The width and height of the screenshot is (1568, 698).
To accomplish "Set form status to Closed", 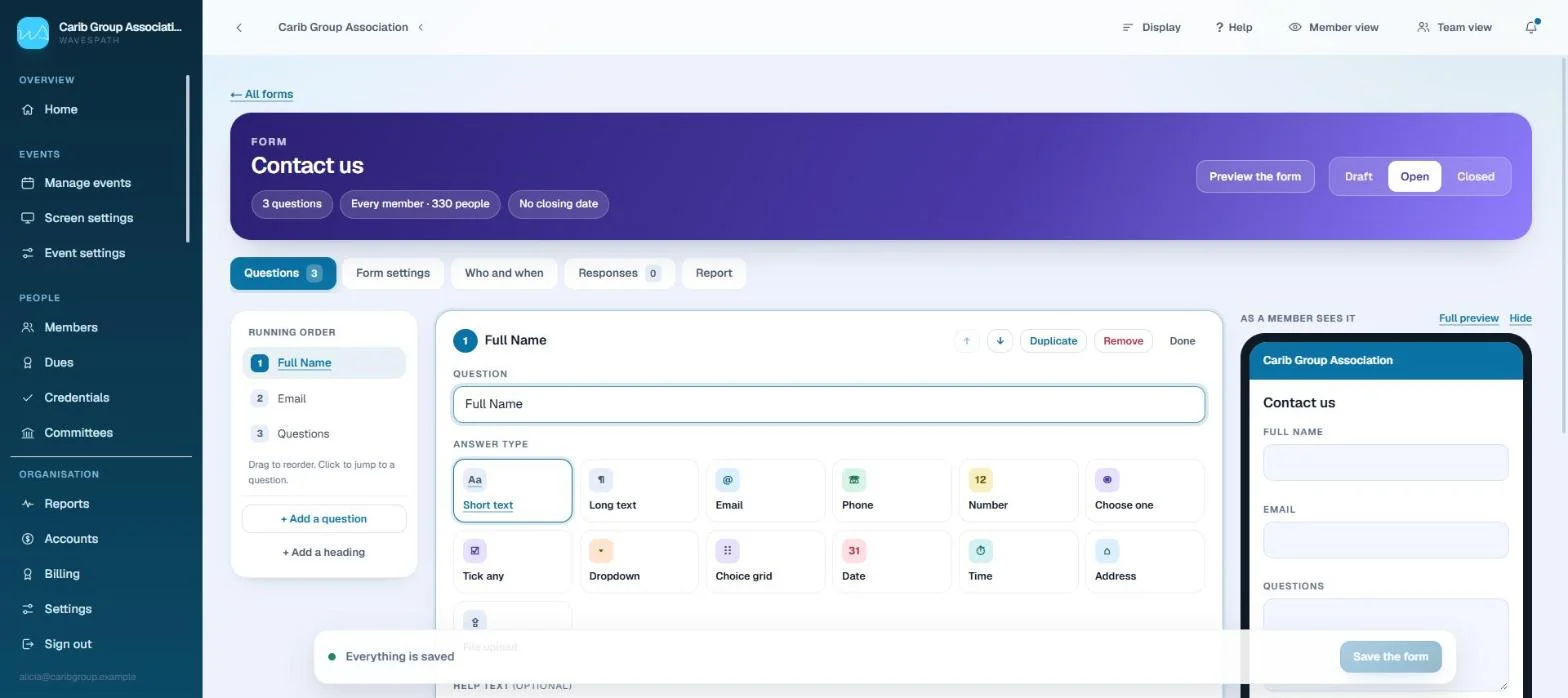I will [x=1475, y=176].
